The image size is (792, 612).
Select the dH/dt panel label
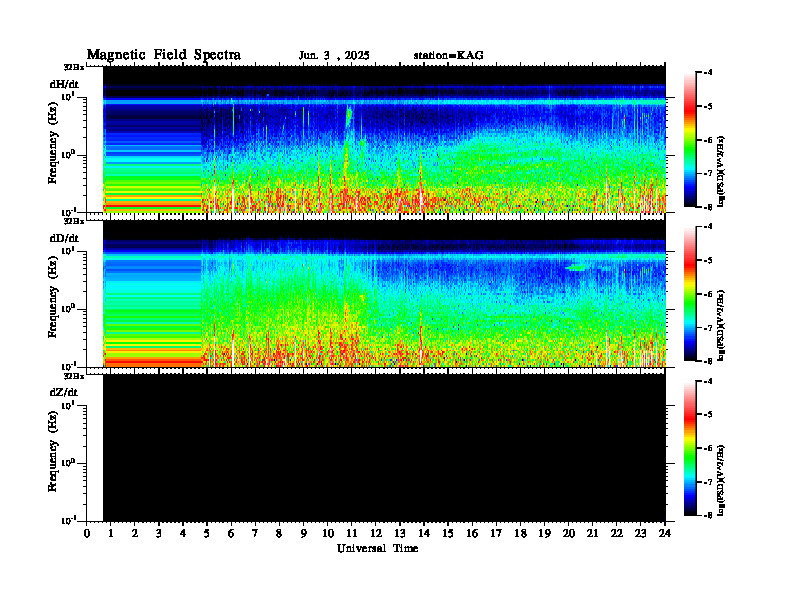(64, 84)
